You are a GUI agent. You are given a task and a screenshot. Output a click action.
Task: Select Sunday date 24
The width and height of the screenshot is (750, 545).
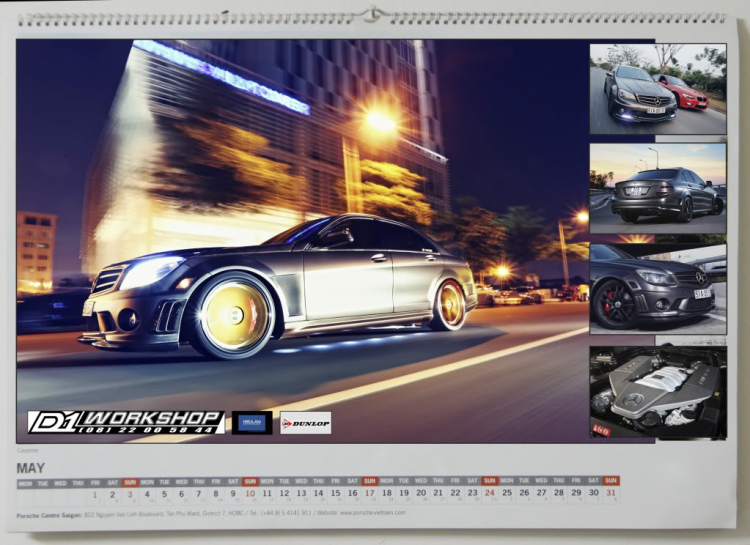tap(490, 492)
